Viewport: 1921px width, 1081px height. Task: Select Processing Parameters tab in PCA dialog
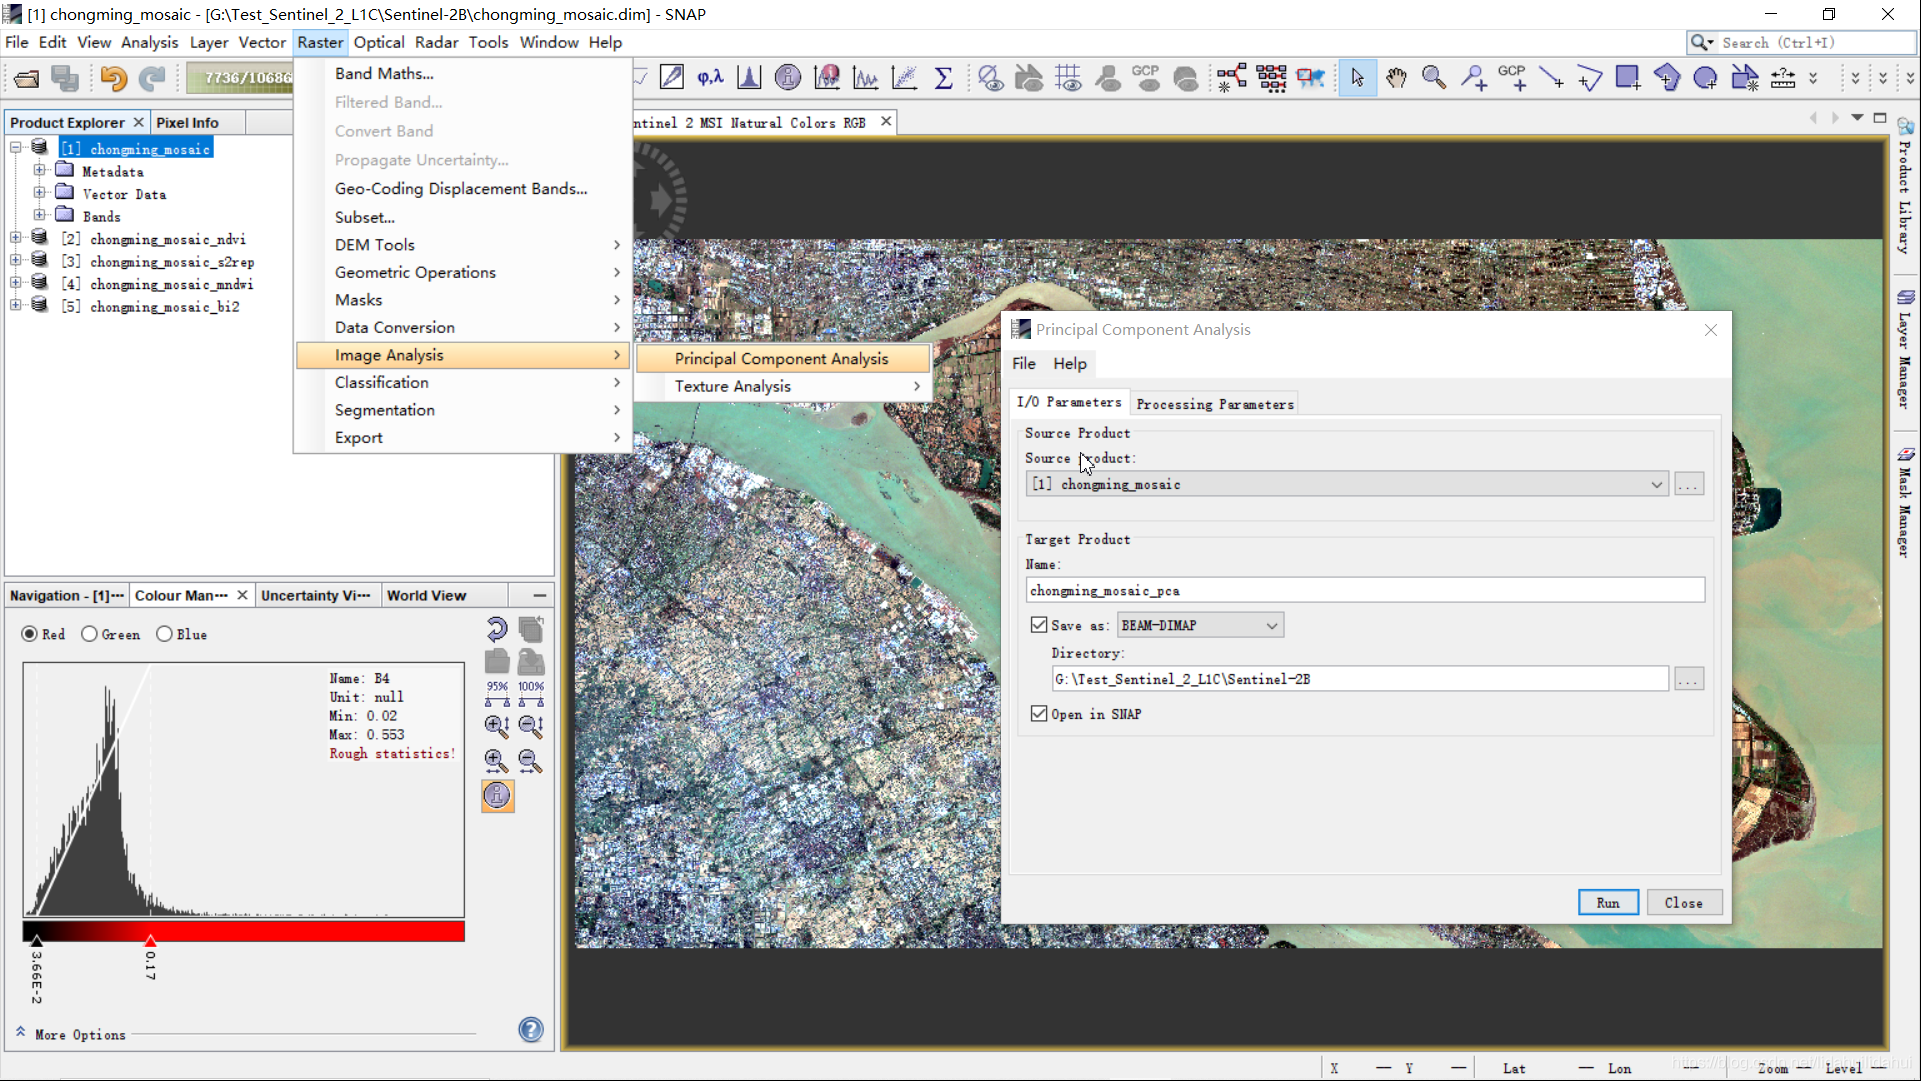pos(1214,404)
